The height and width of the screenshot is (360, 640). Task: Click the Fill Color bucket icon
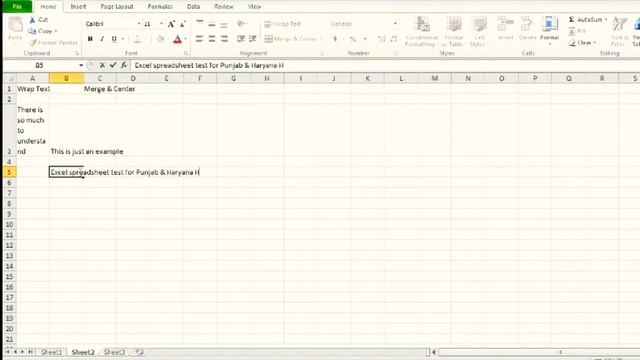coord(160,39)
